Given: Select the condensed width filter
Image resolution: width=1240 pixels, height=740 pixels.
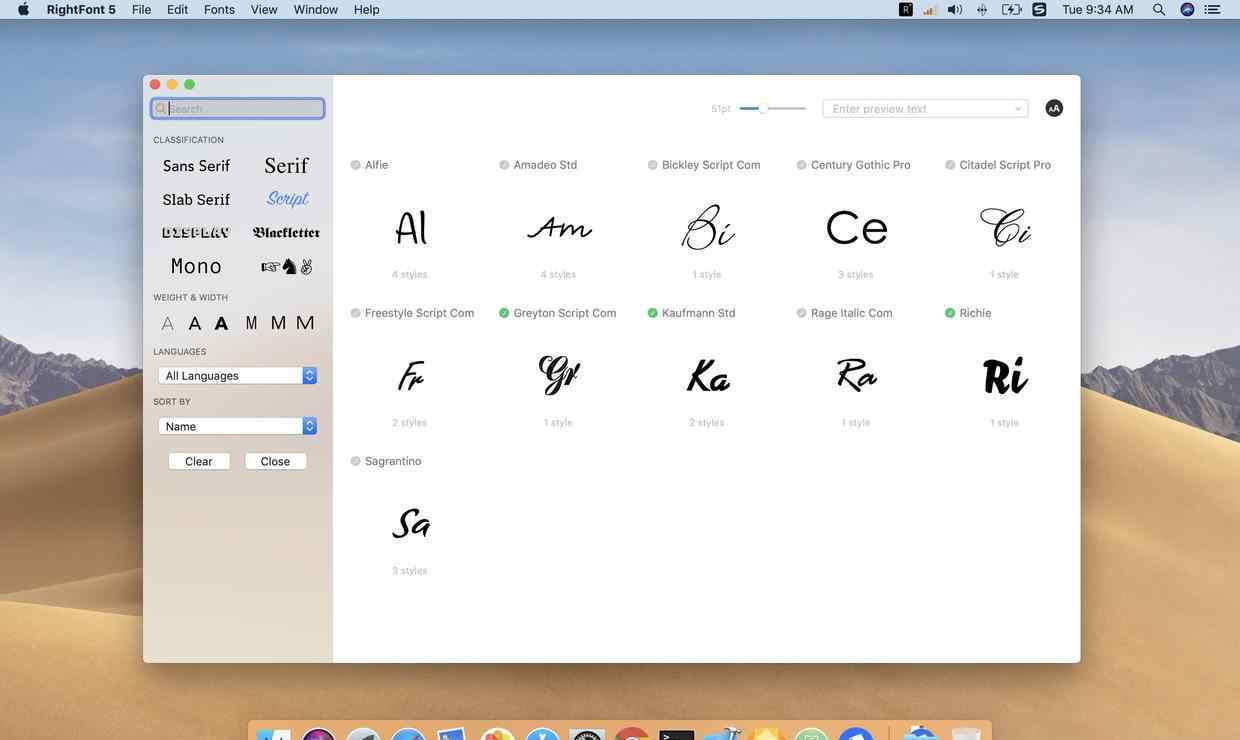Looking at the screenshot, I should [251, 323].
